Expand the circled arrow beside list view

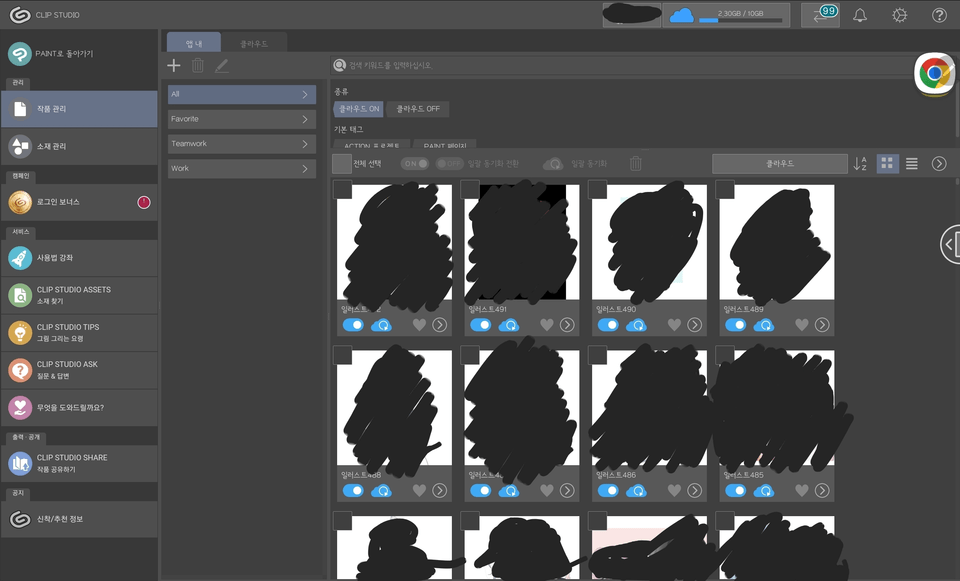coord(939,163)
